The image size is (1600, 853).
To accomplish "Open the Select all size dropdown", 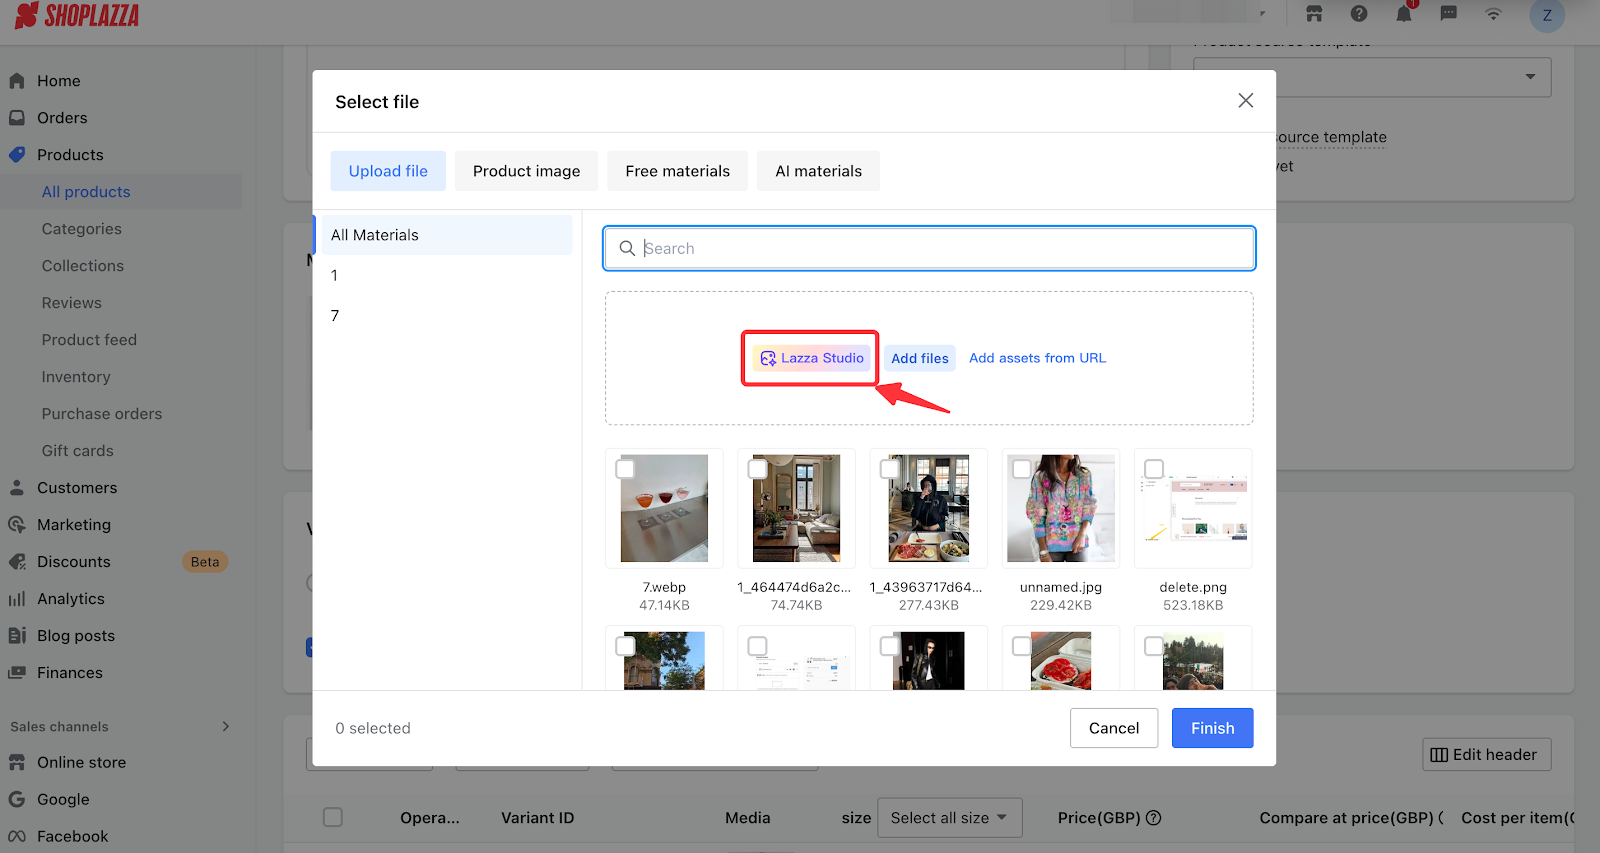I will click(x=949, y=818).
